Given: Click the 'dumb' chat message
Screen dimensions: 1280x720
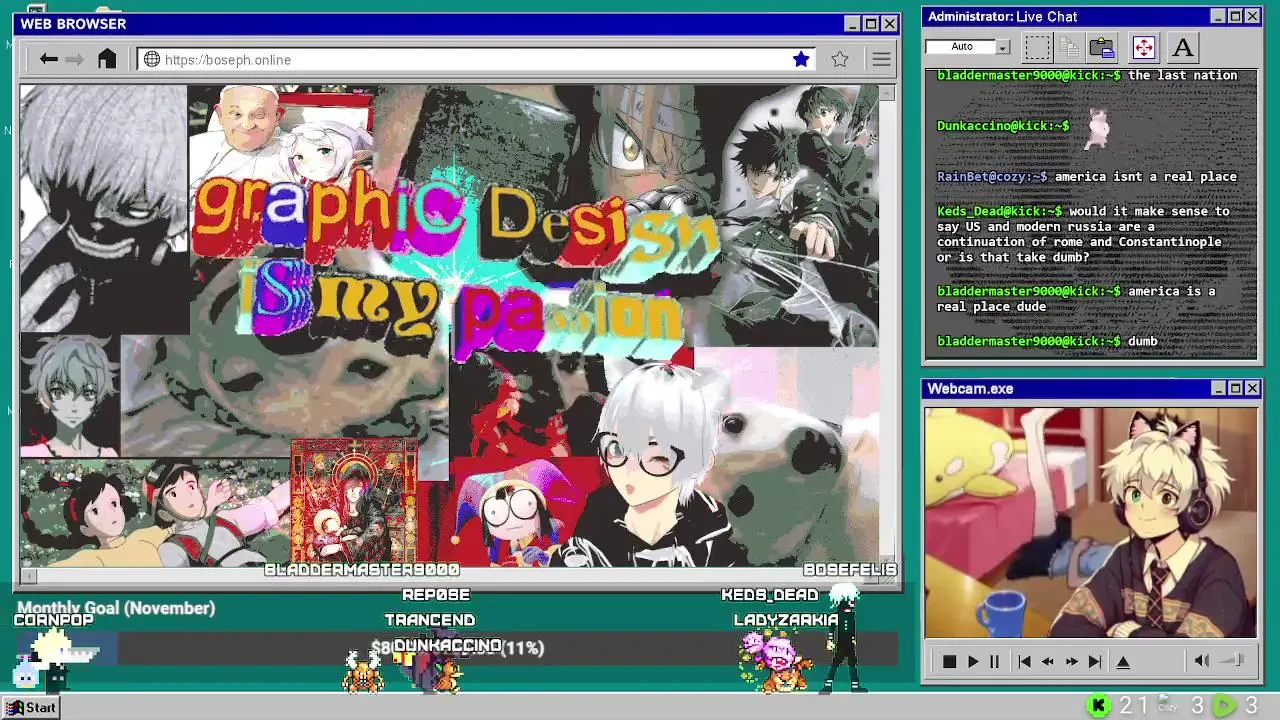Looking at the screenshot, I should coord(1142,342).
